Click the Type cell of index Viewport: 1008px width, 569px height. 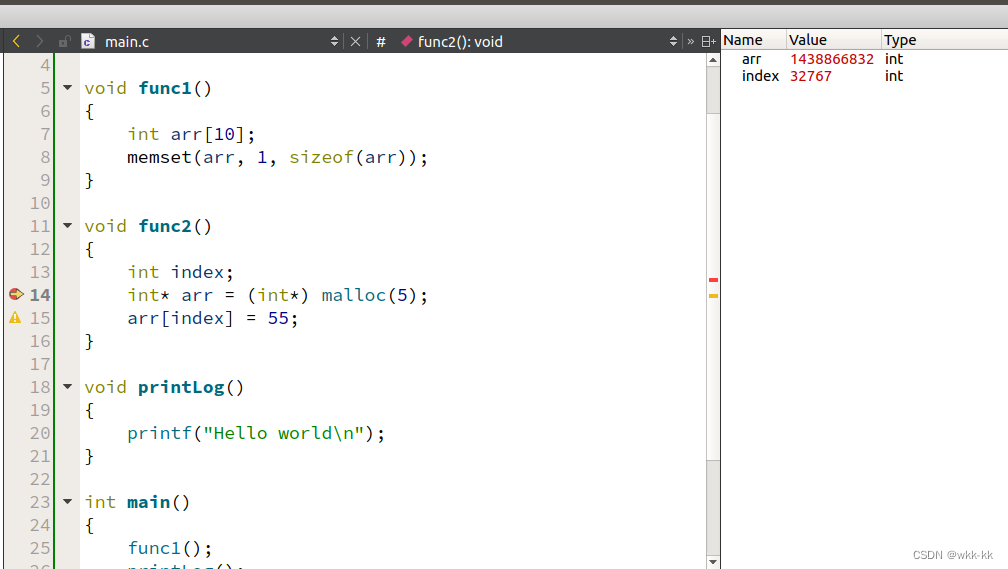coord(894,76)
